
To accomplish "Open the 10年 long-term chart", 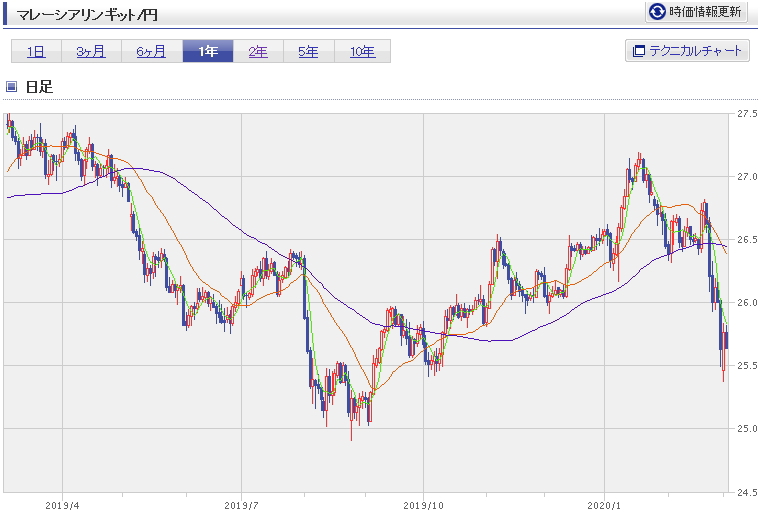I will click(x=363, y=51).
